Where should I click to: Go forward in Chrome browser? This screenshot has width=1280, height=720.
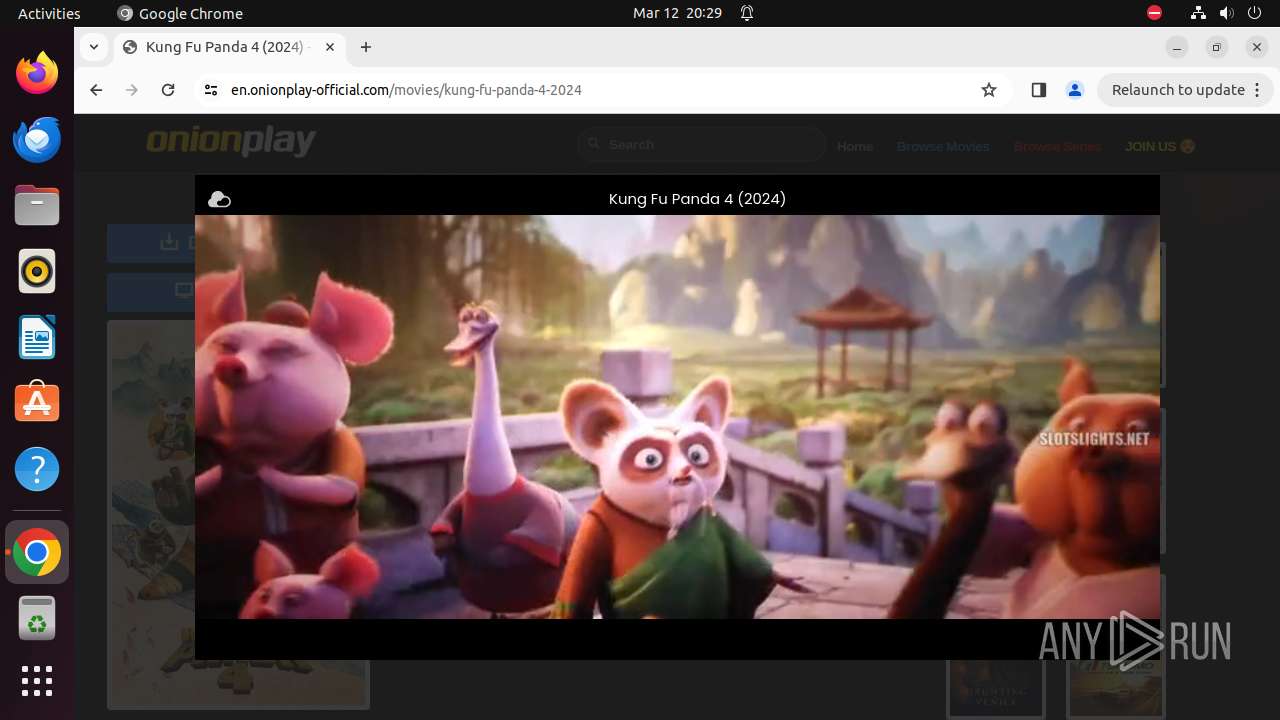pyautogui.click(x=132, y=90)
